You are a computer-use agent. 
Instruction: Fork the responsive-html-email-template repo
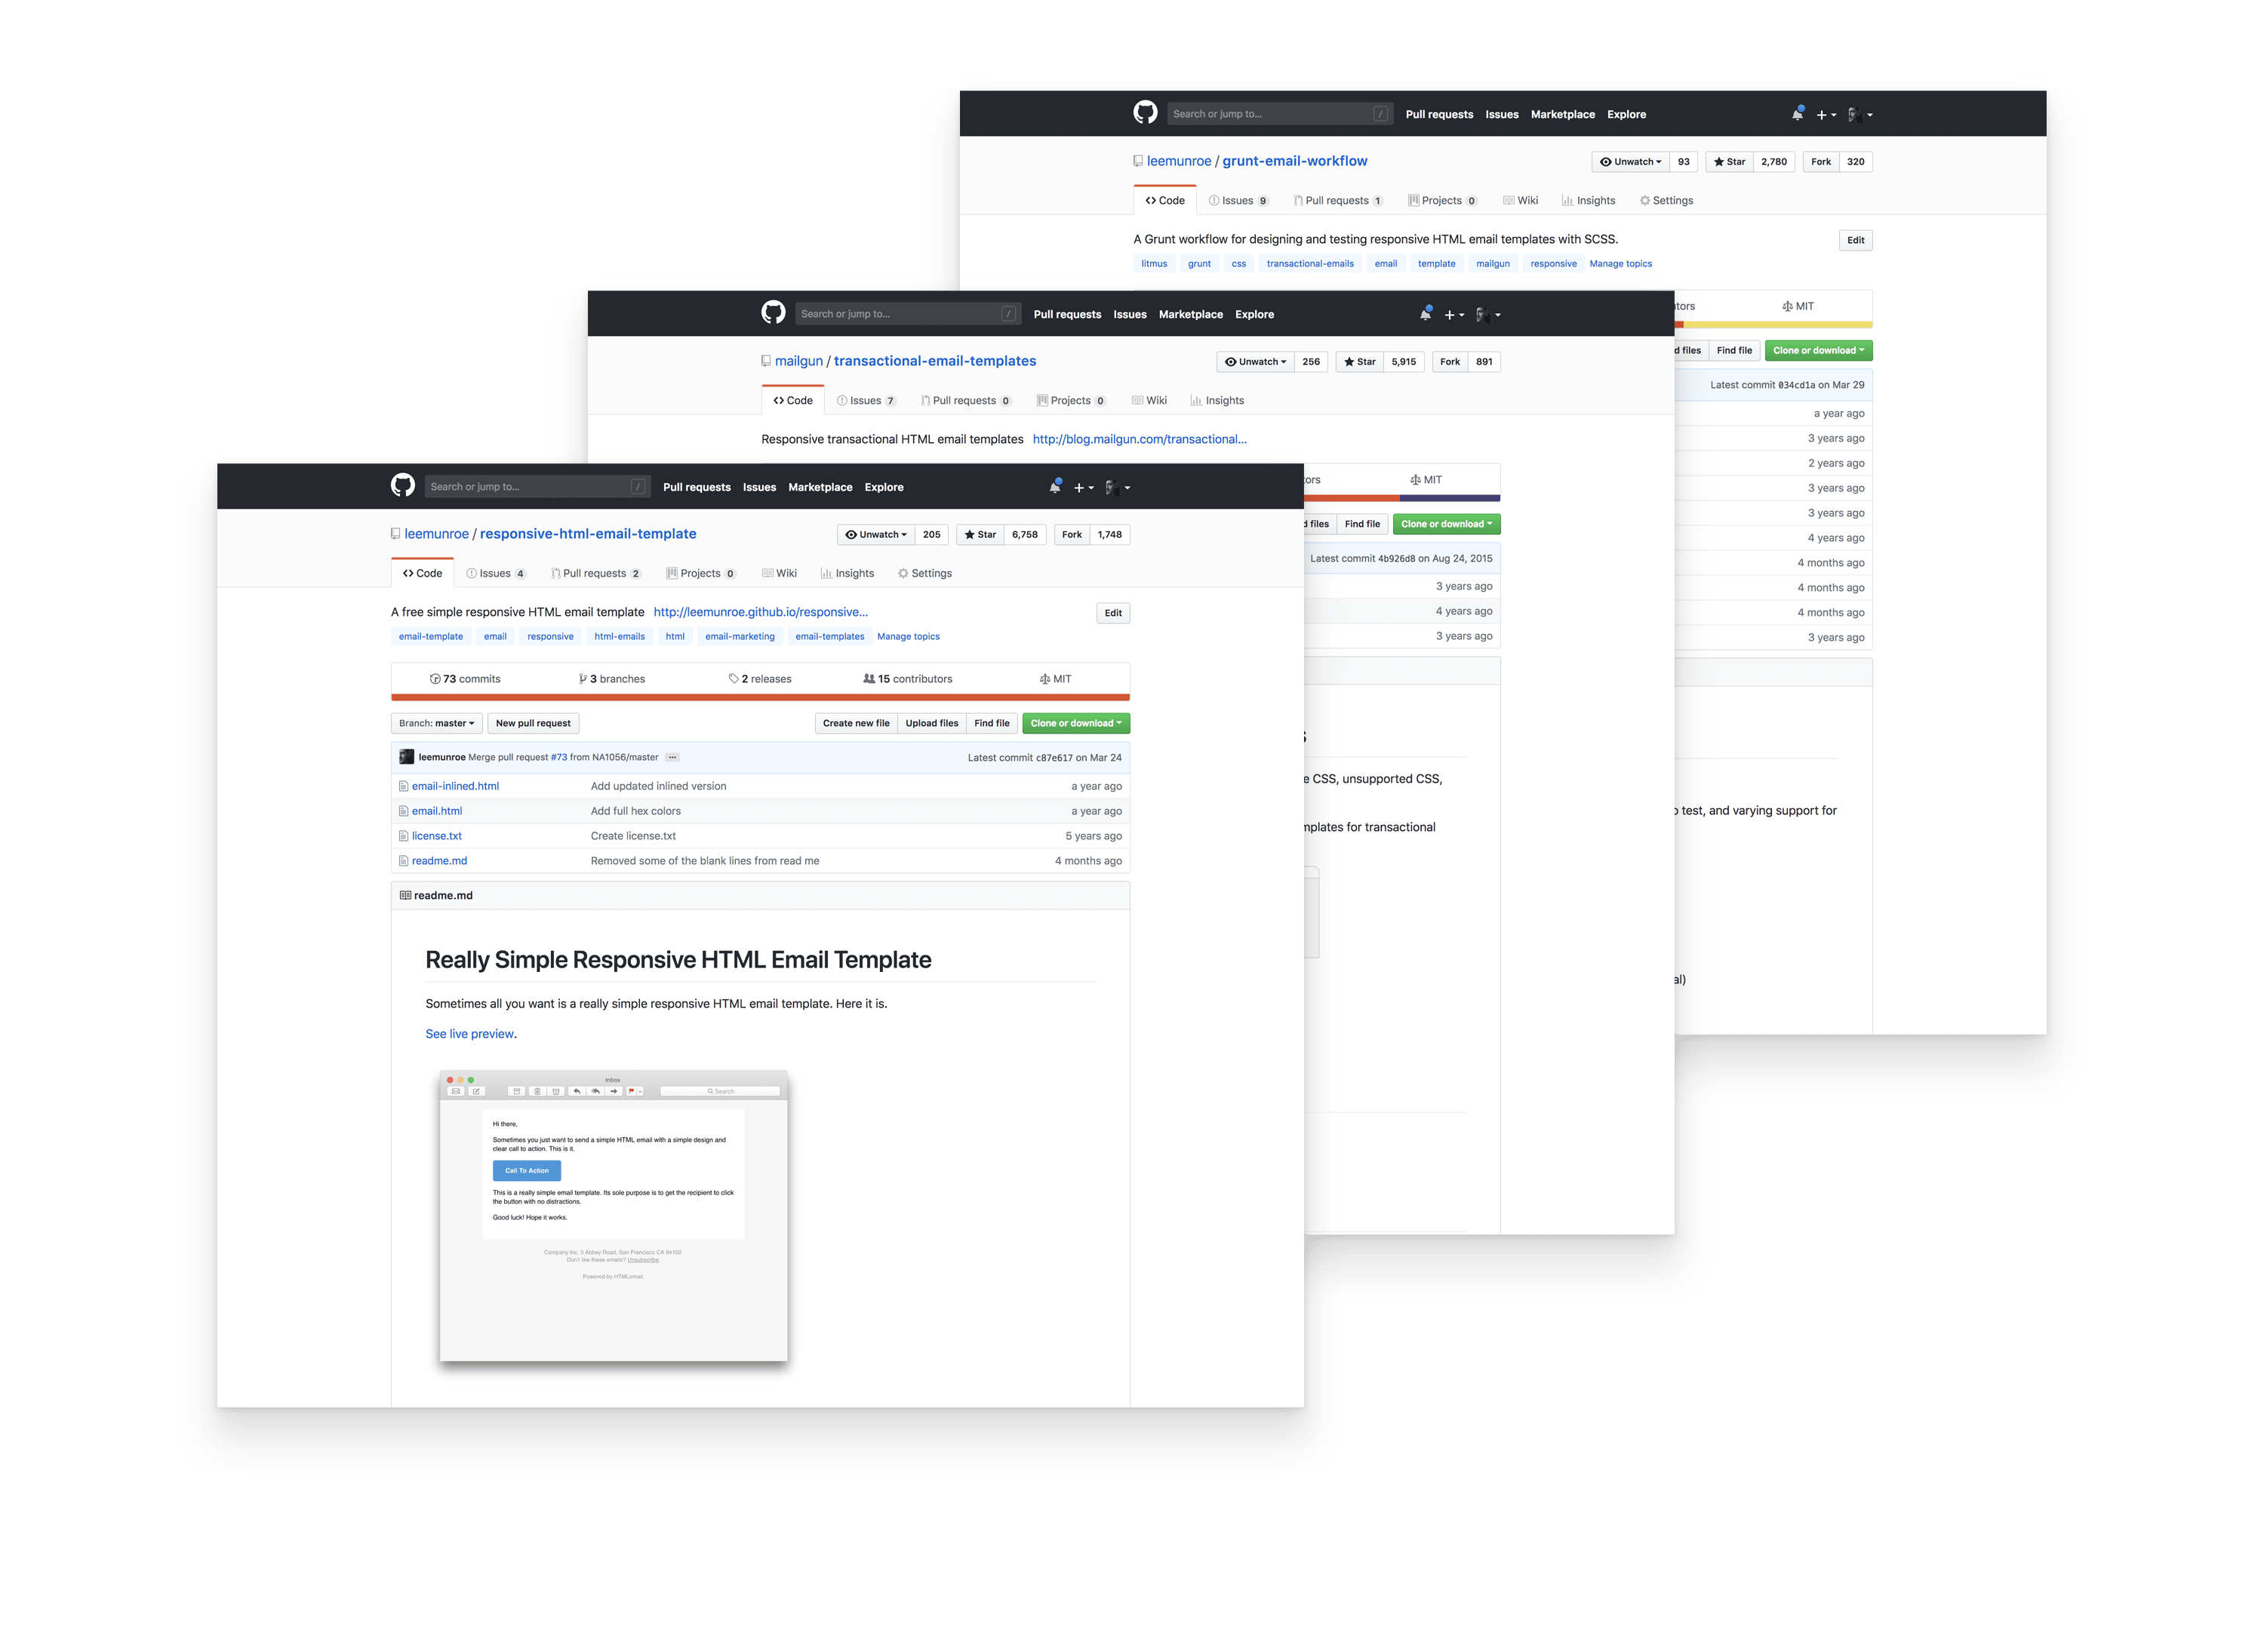(x=1071, y=534)
